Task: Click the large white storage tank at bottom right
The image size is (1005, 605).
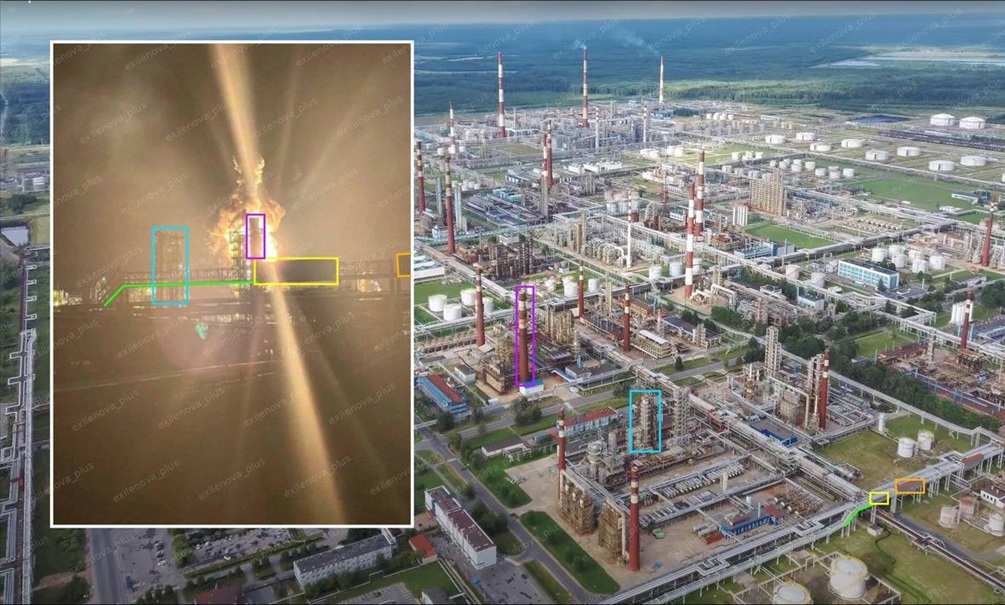Action: [x=848, y=576]
